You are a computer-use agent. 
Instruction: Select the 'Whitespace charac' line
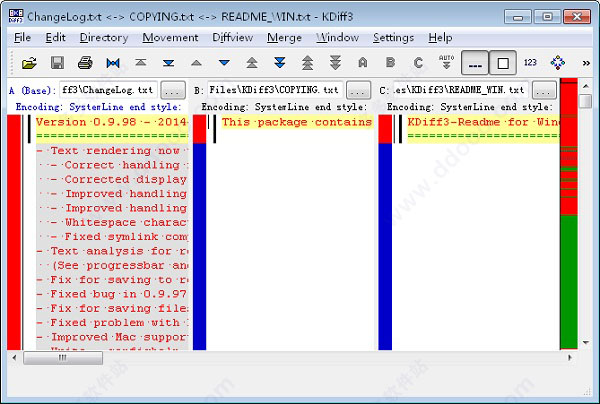112,223
